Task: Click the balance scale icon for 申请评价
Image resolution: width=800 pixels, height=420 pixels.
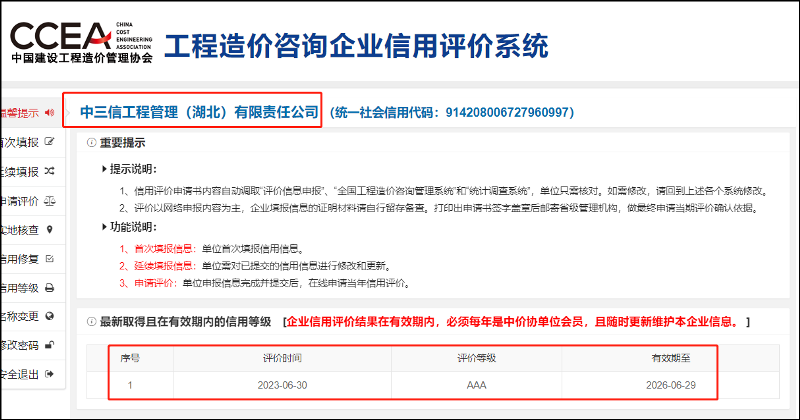Action: [x=49, y=200]
